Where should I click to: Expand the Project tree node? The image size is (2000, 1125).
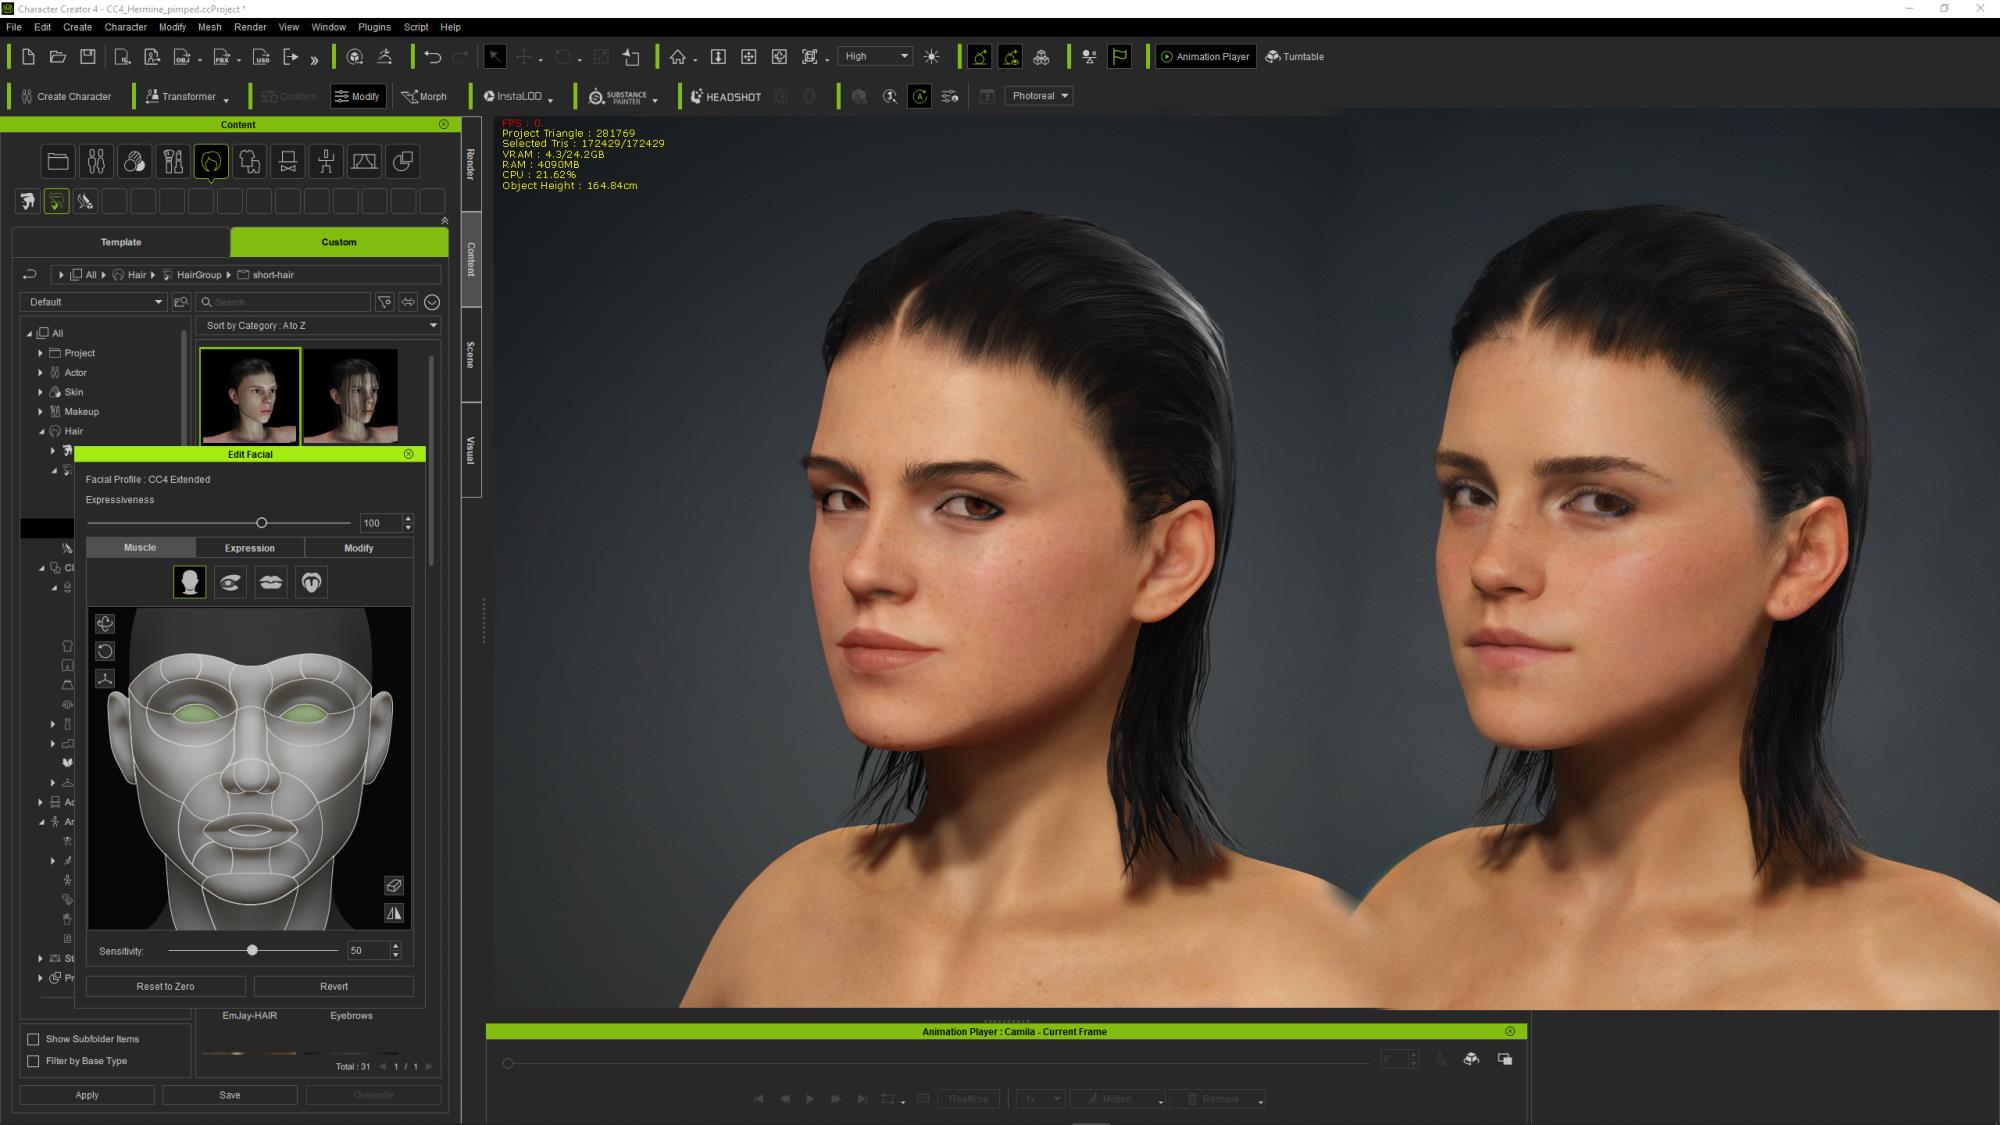[x=41, y=353]
